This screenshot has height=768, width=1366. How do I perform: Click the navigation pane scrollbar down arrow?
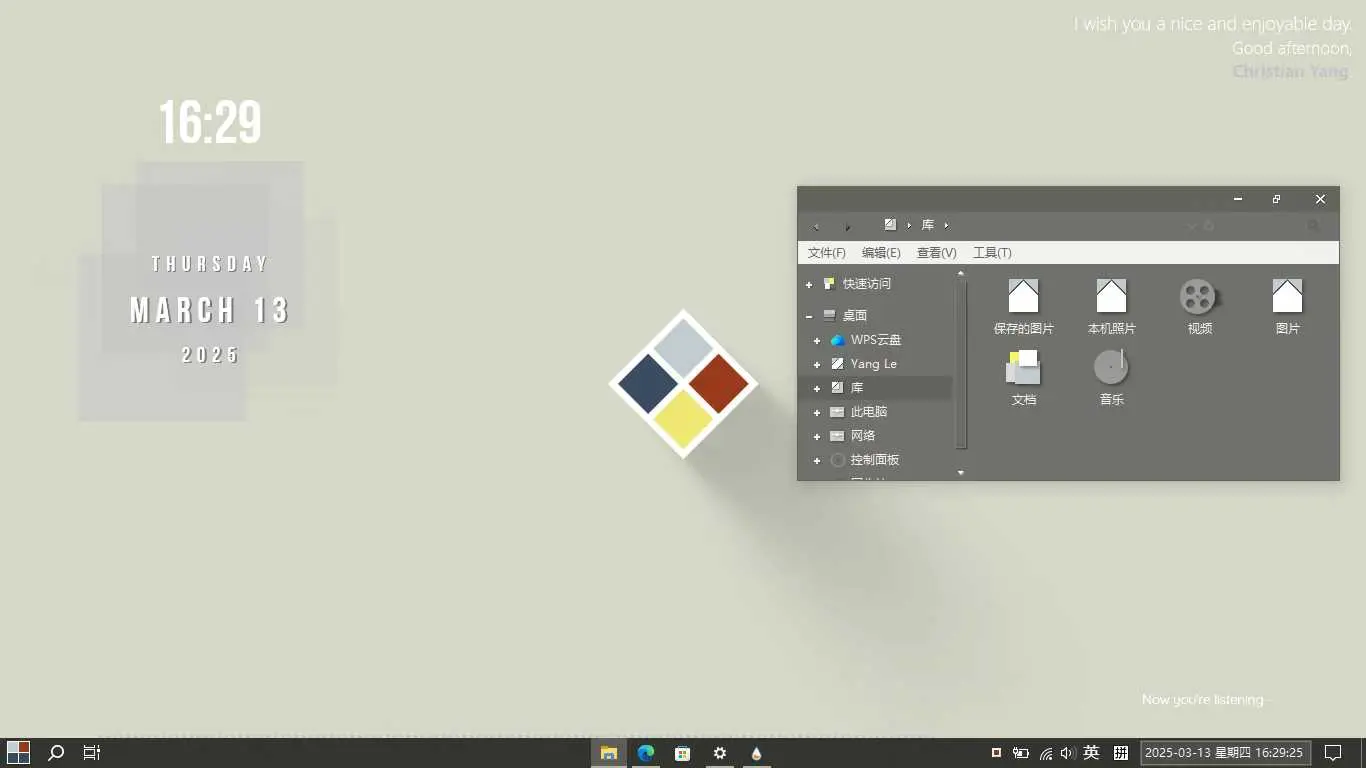(x=961, y=472)
